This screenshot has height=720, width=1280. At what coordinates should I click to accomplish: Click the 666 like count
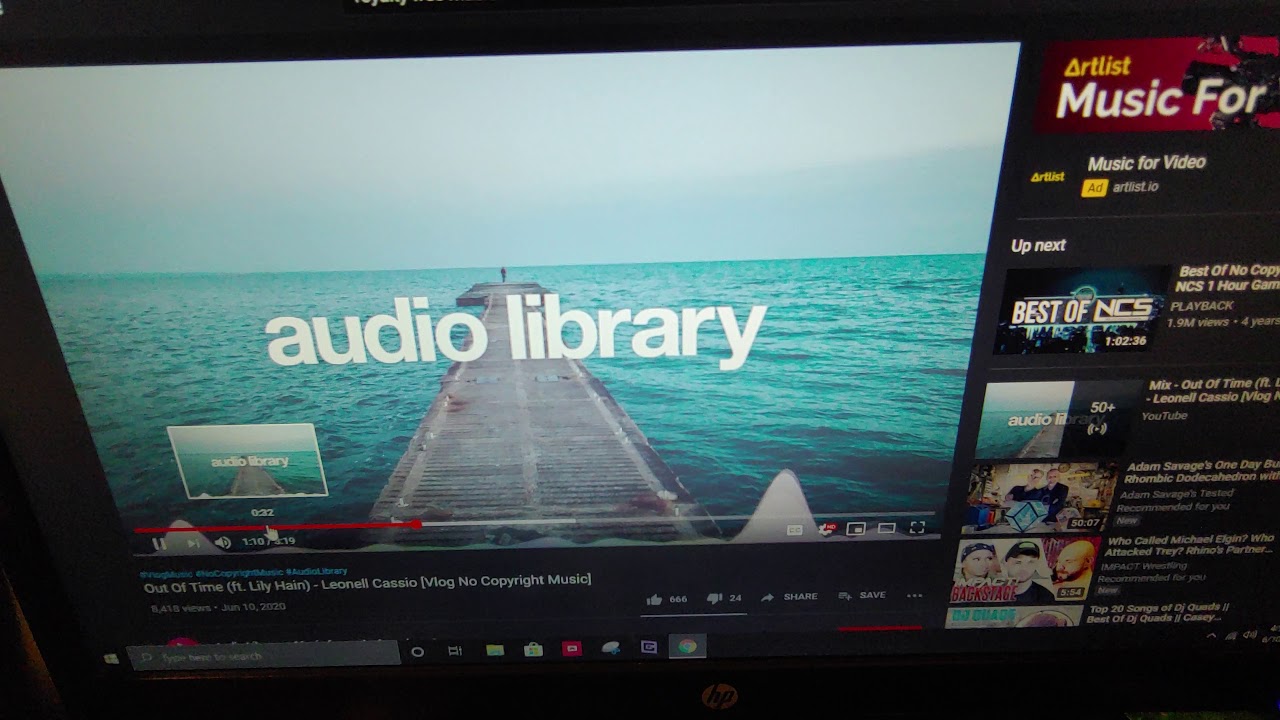(x=678, y=599)
